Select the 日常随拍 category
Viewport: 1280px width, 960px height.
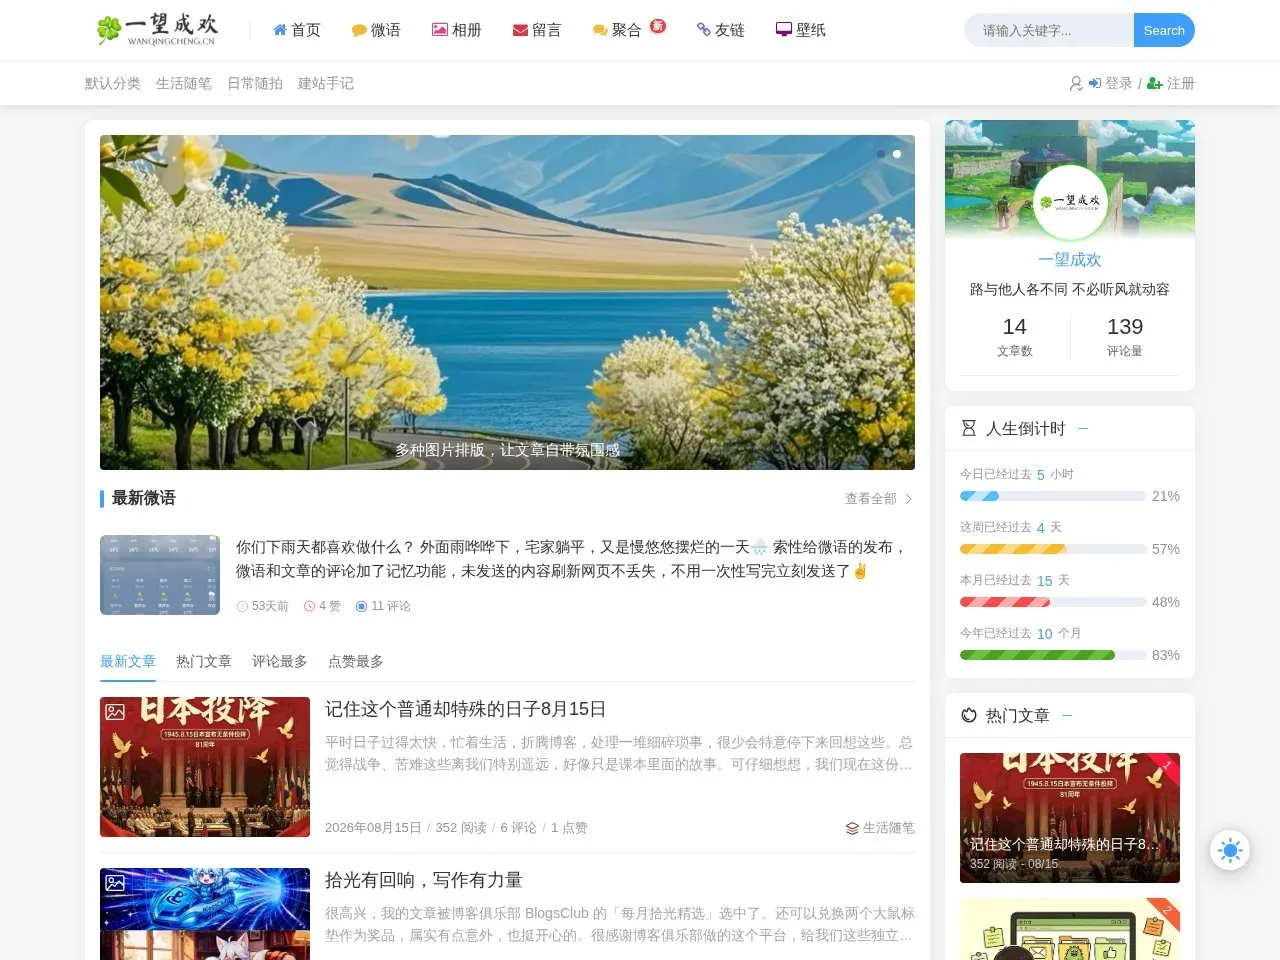click(x=255, y=83)
